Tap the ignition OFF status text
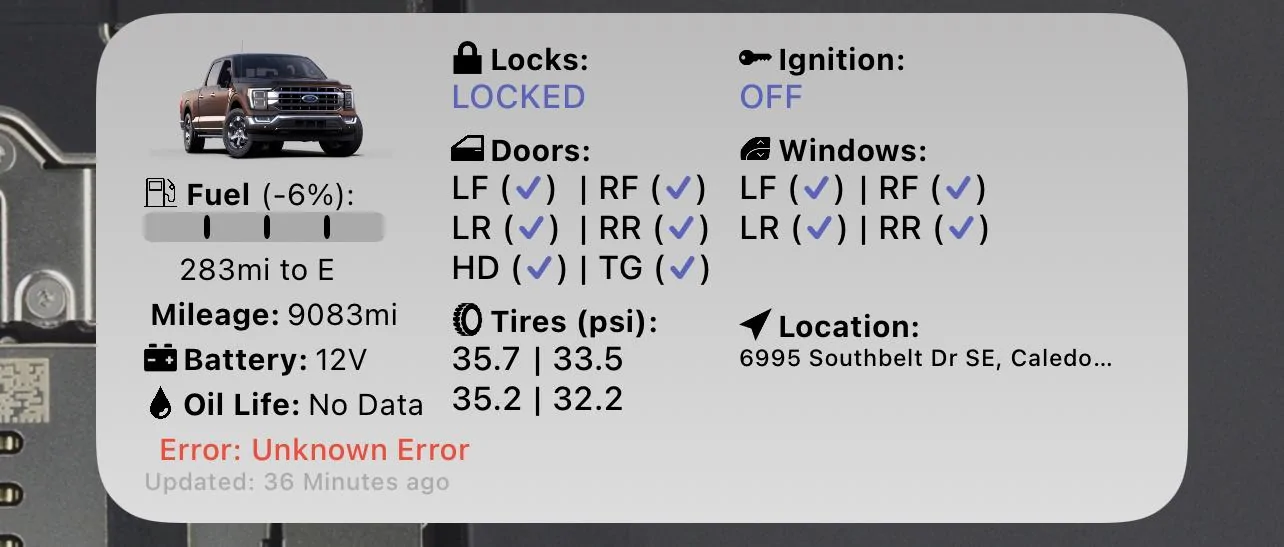Image resolution: width=1284 pixels, height=547 pixels. tap(771, 97)
